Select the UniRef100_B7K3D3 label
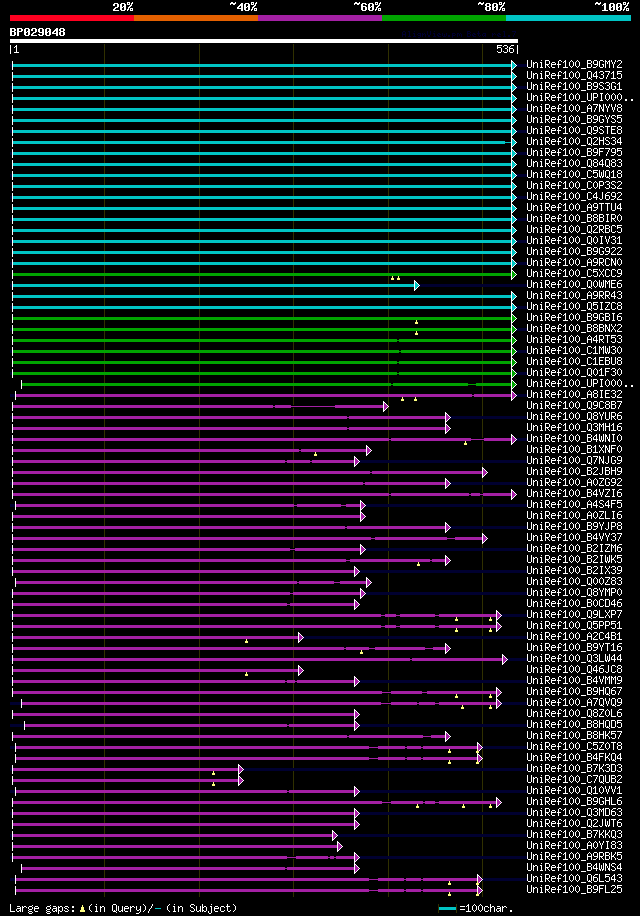Image resolution: width=640 pixels, height=916 pixels. click(x=574, y=769)
